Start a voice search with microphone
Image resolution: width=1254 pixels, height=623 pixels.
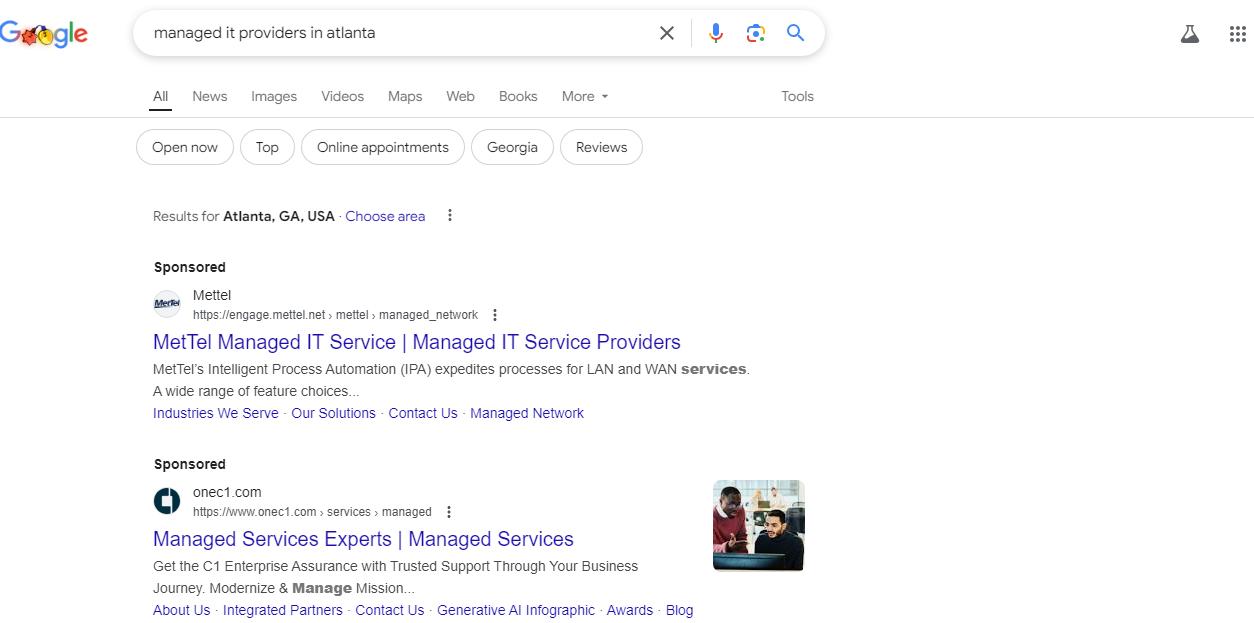click(x=716, y=33)
